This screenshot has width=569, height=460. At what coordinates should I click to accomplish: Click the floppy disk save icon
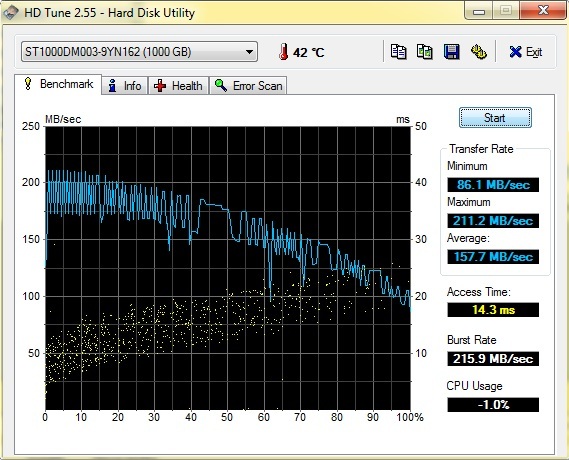(452, 52)
